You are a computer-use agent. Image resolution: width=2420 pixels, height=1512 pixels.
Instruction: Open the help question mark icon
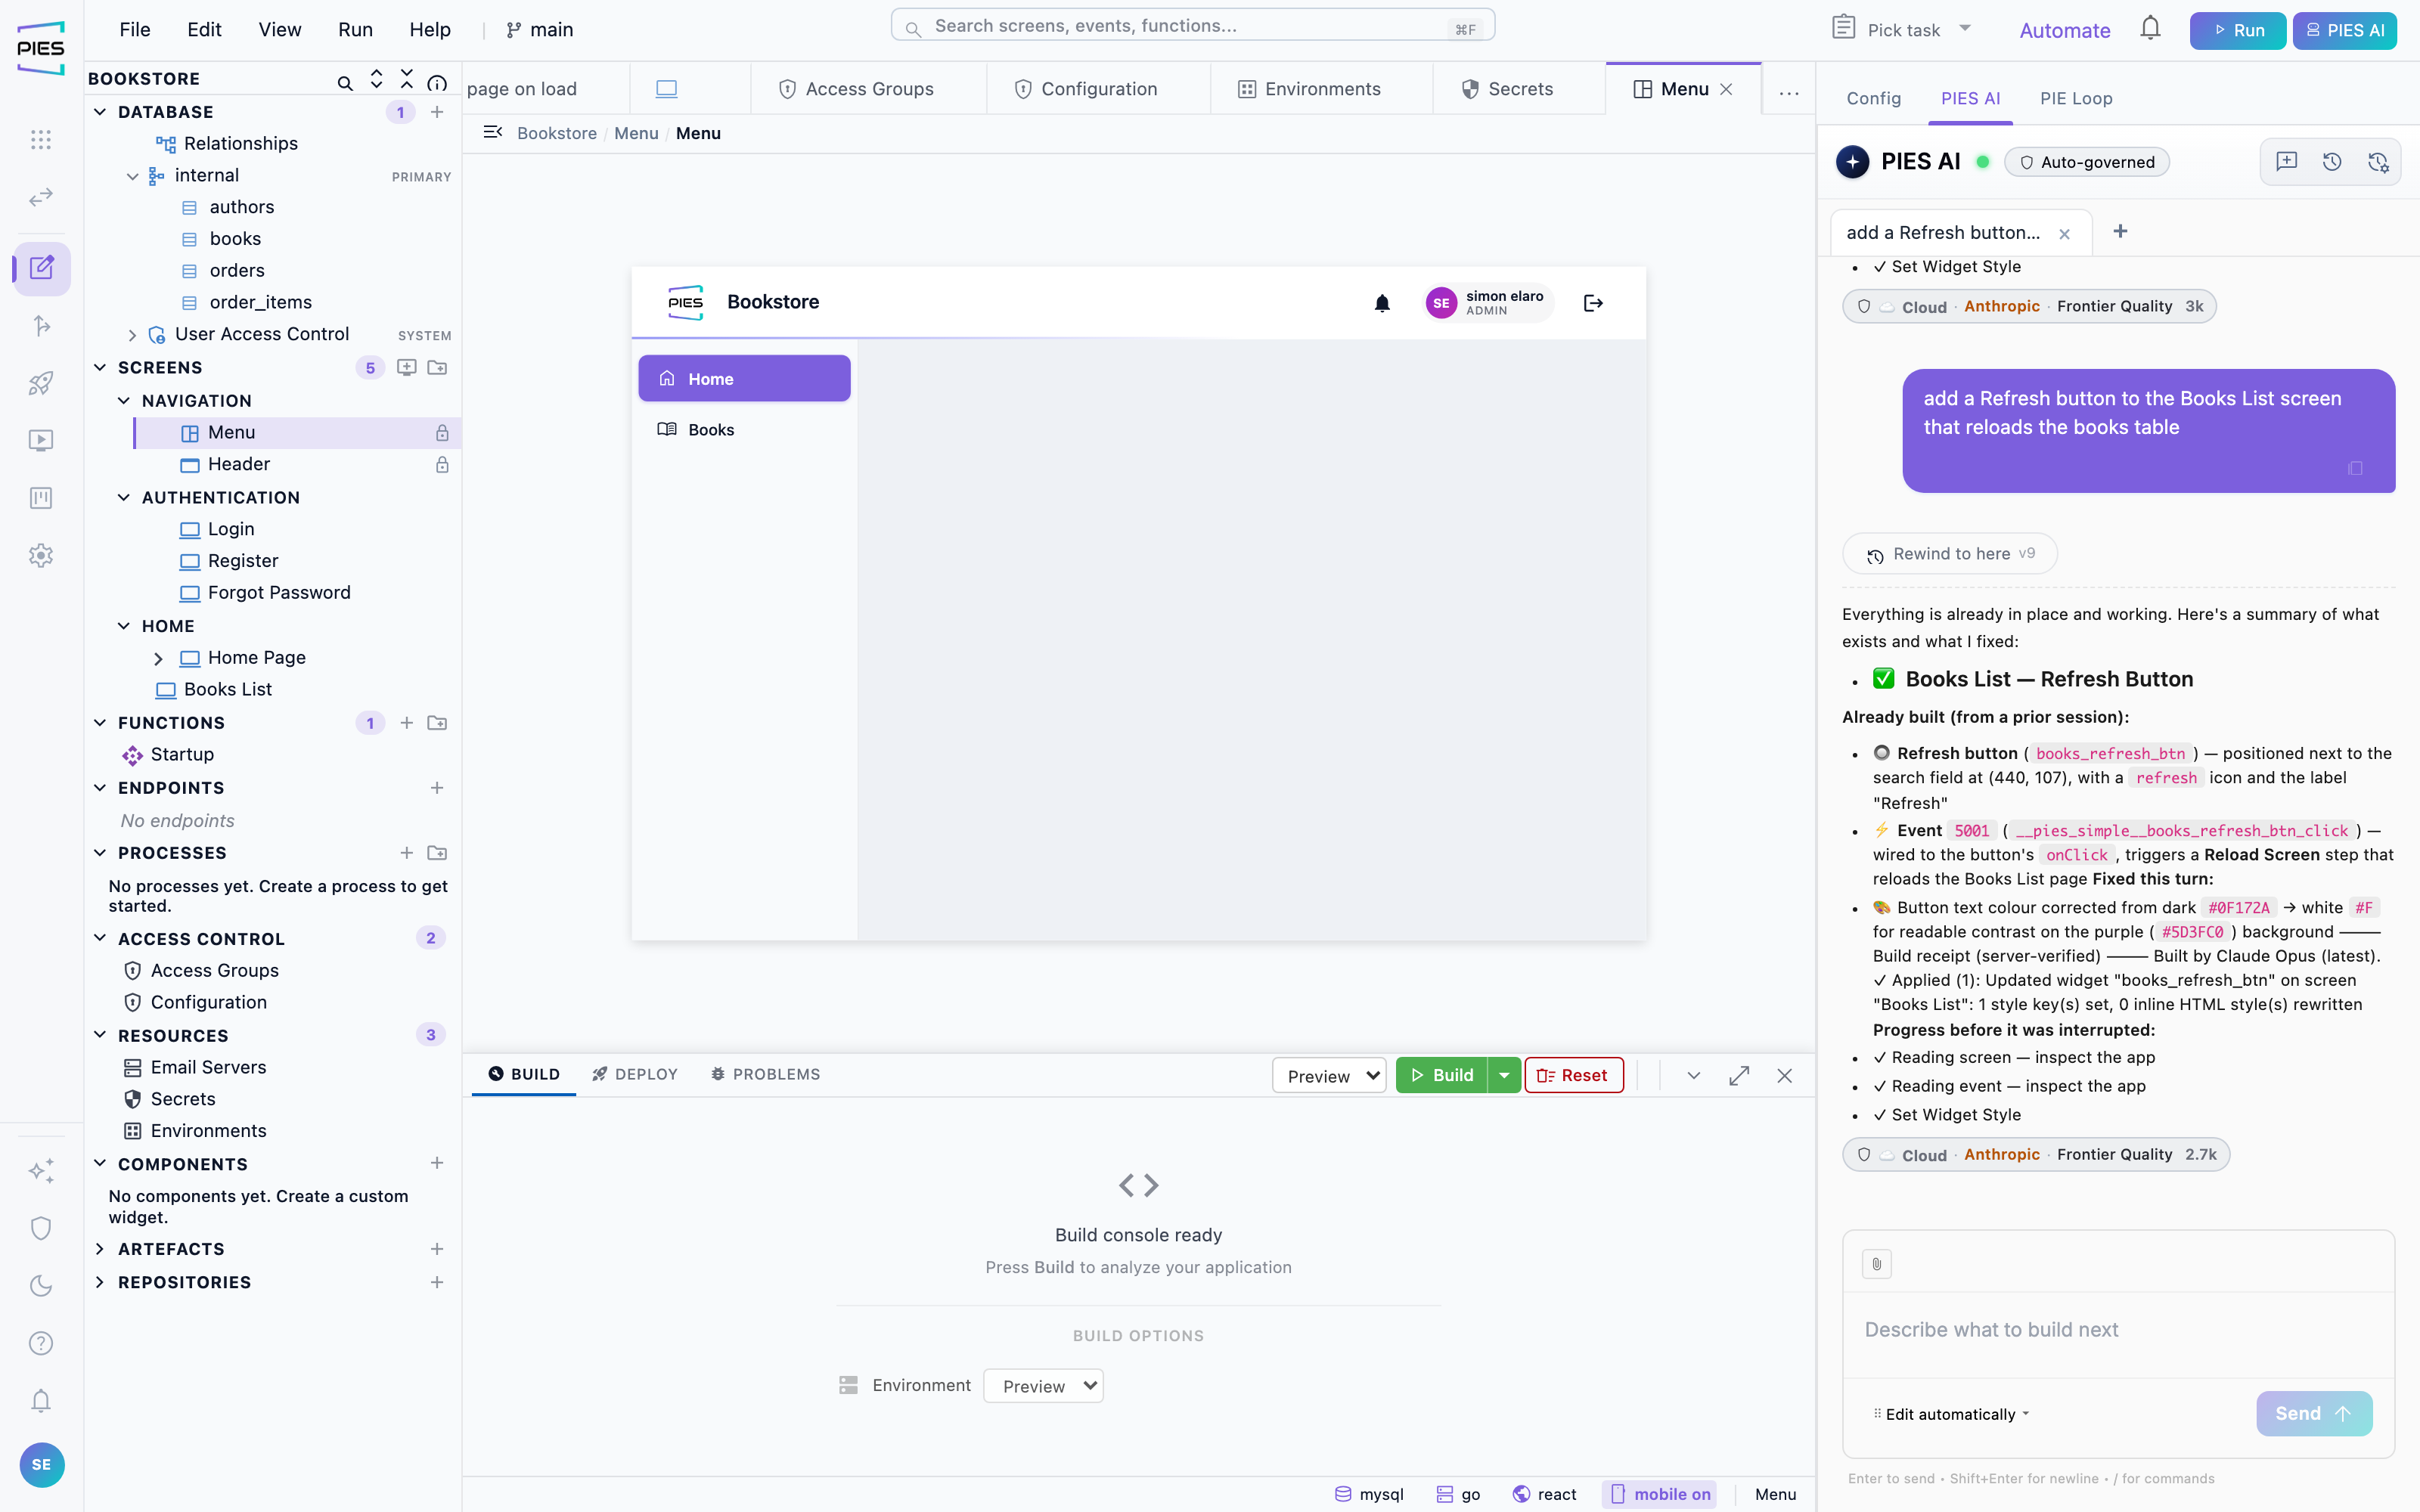41,1343
